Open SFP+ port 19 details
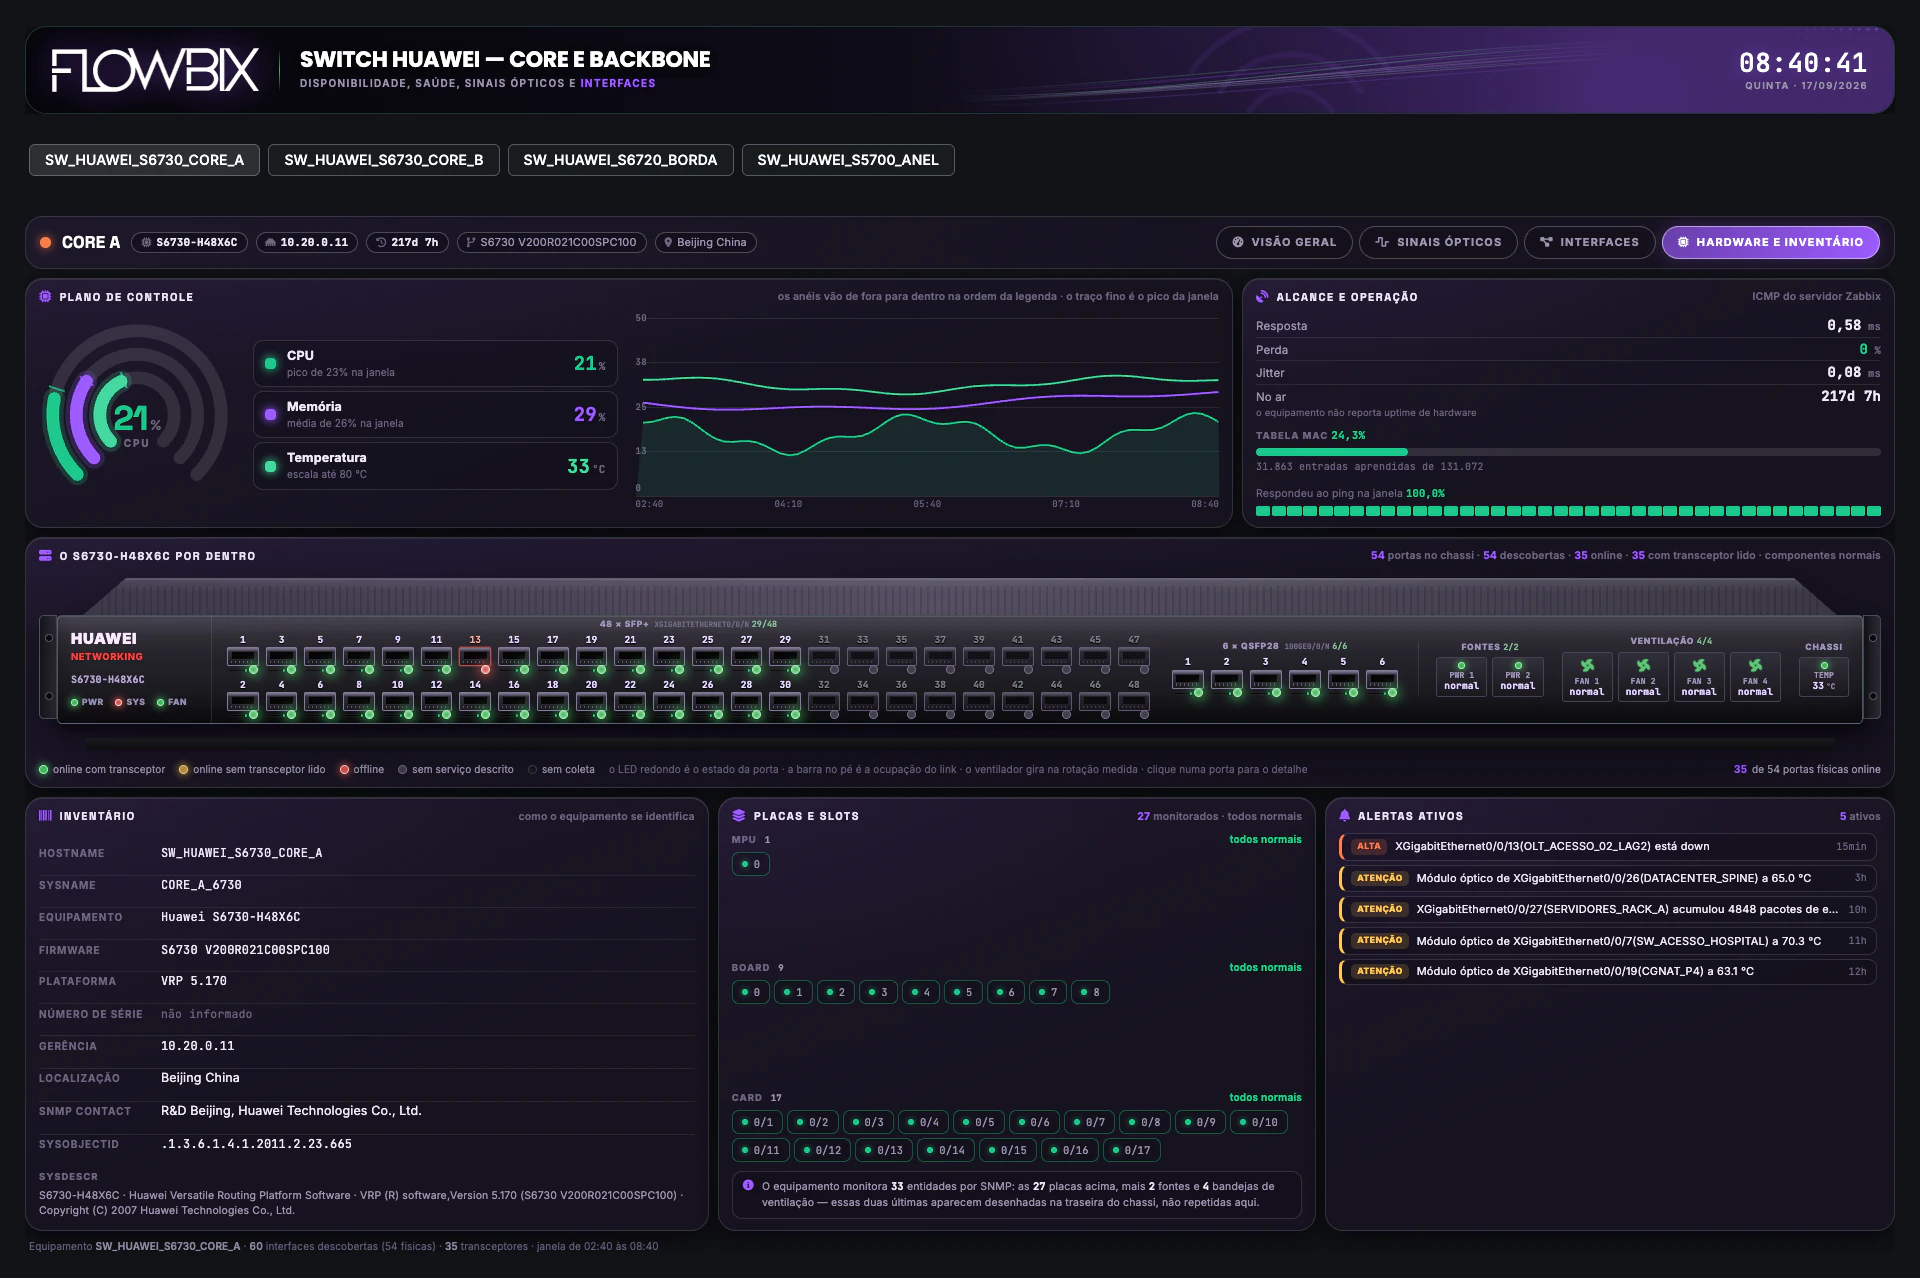The width and height of the screenshot is (1920, 1278). tap(591, 657)
